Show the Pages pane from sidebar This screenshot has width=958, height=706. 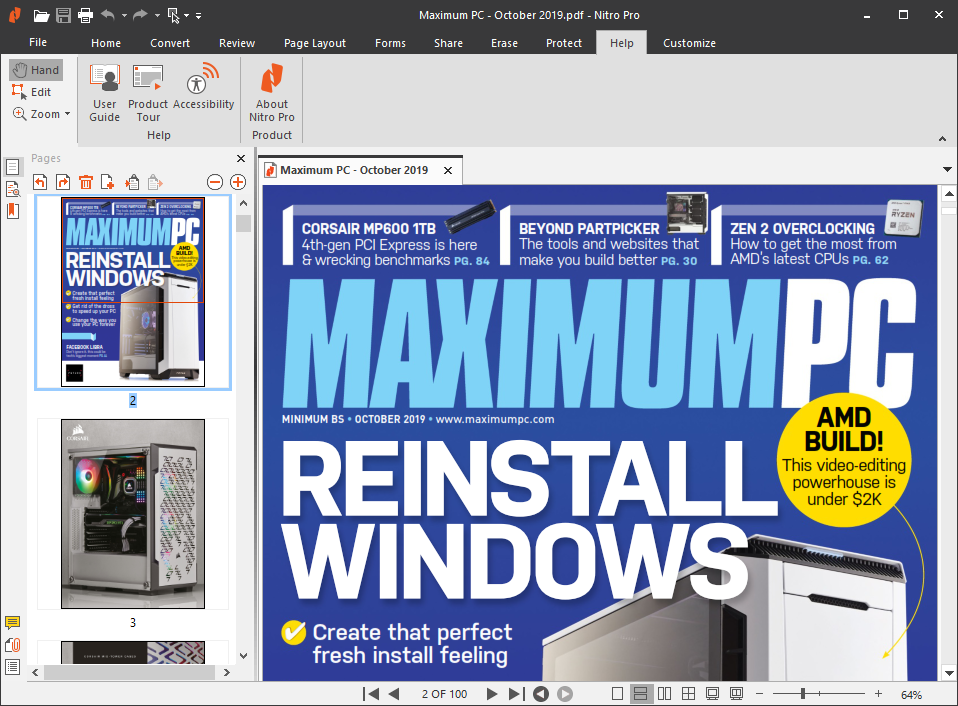12,167
